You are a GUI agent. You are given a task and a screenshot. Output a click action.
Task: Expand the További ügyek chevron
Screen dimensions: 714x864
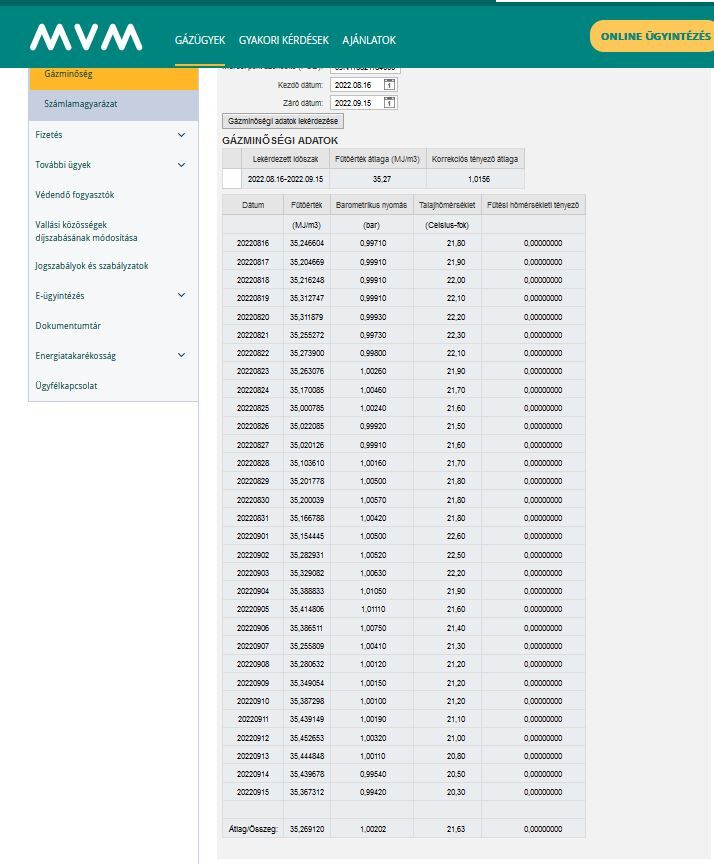pos(181,165)
